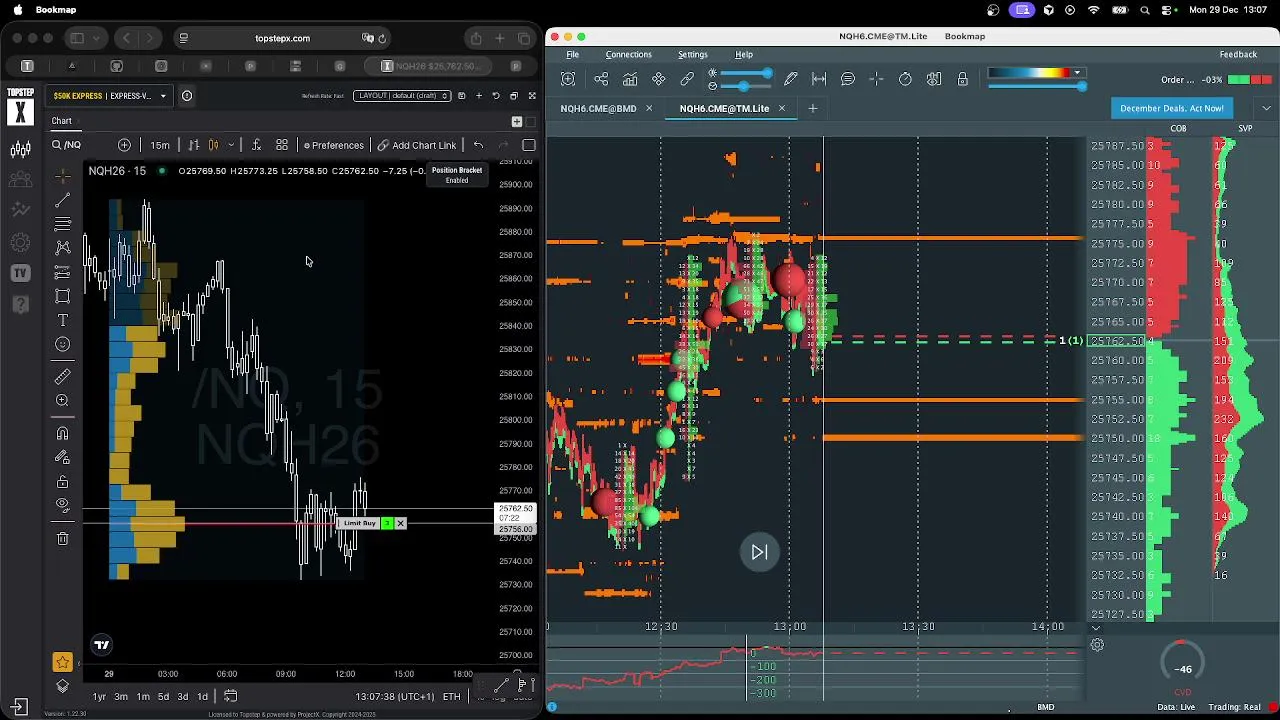Select the Text annotation tool
The image size is (1280, 720).
tap(62, 320)
